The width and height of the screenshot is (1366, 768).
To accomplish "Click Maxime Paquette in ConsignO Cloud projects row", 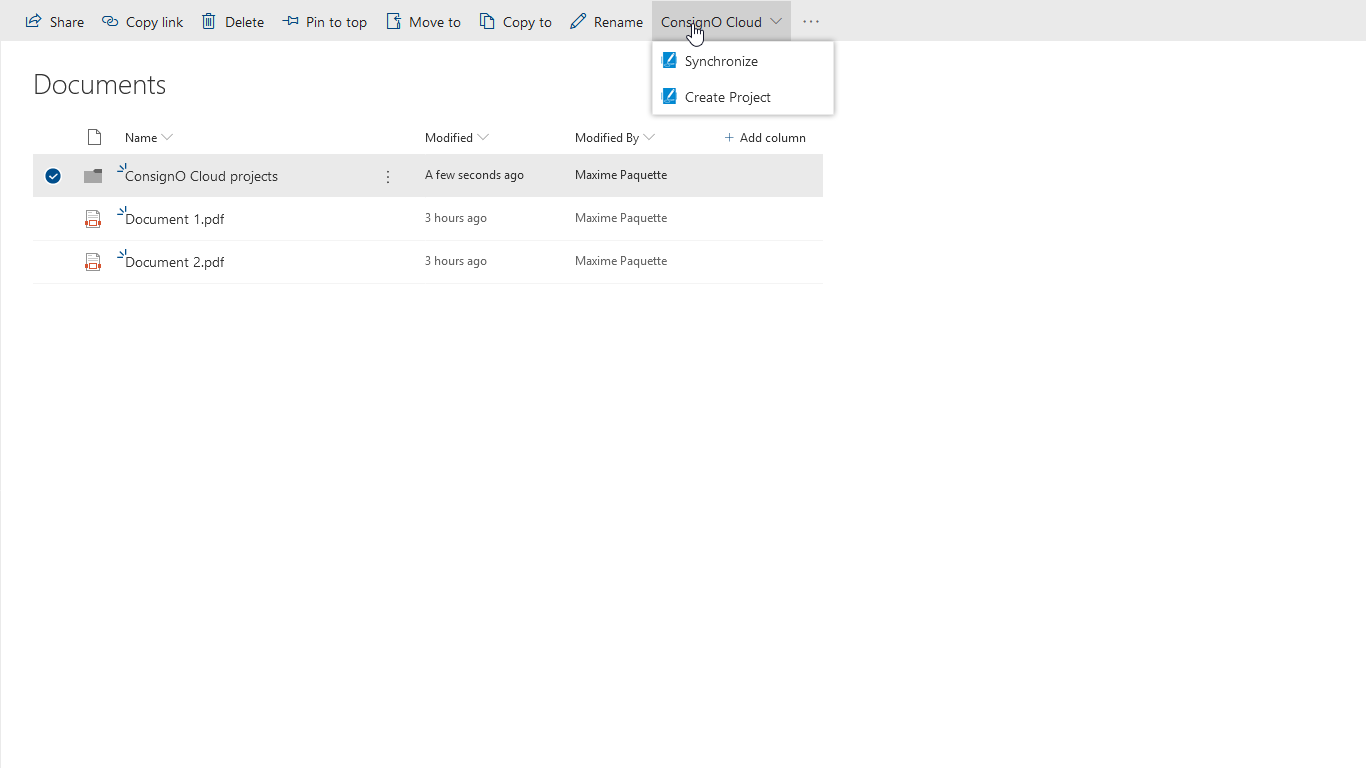I will pyautogui.click(x=621, y=175).
